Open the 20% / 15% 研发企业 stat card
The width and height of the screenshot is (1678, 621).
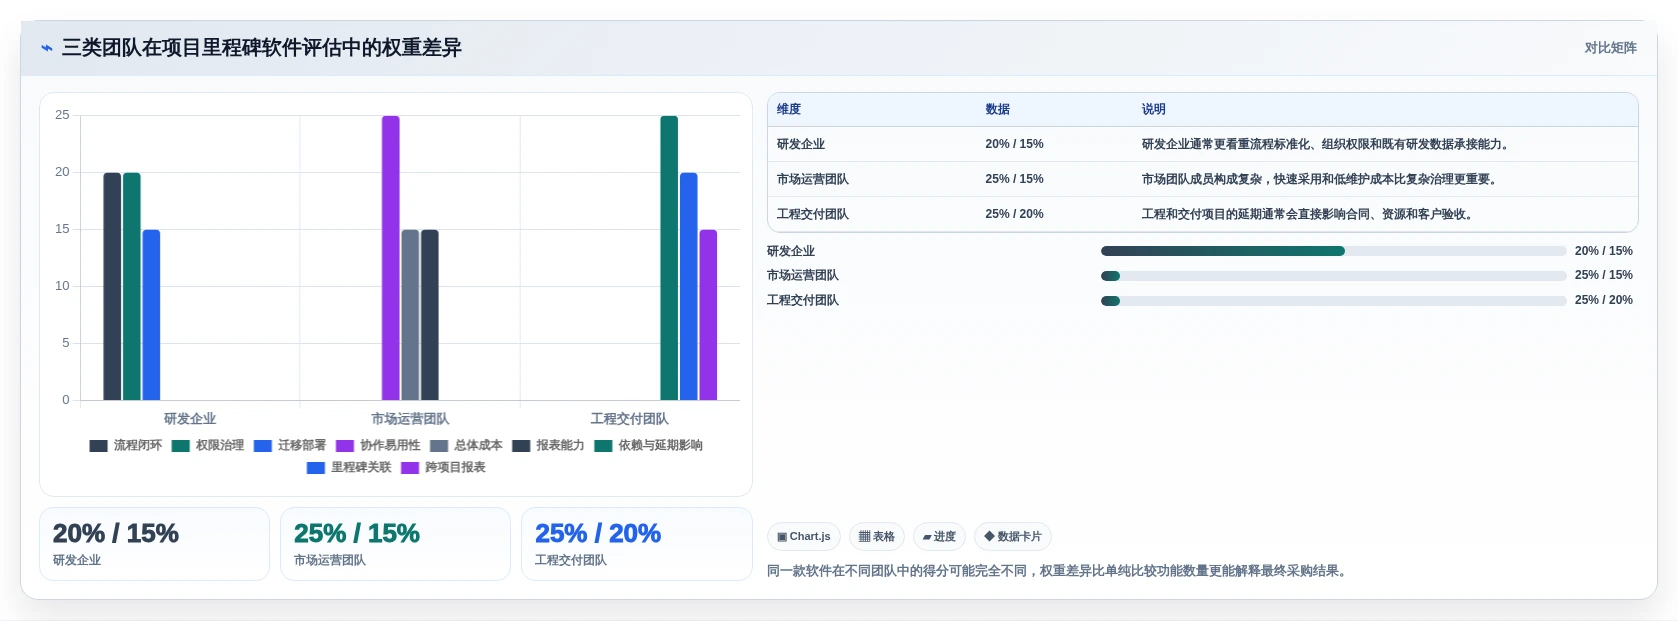pos(154,544)
